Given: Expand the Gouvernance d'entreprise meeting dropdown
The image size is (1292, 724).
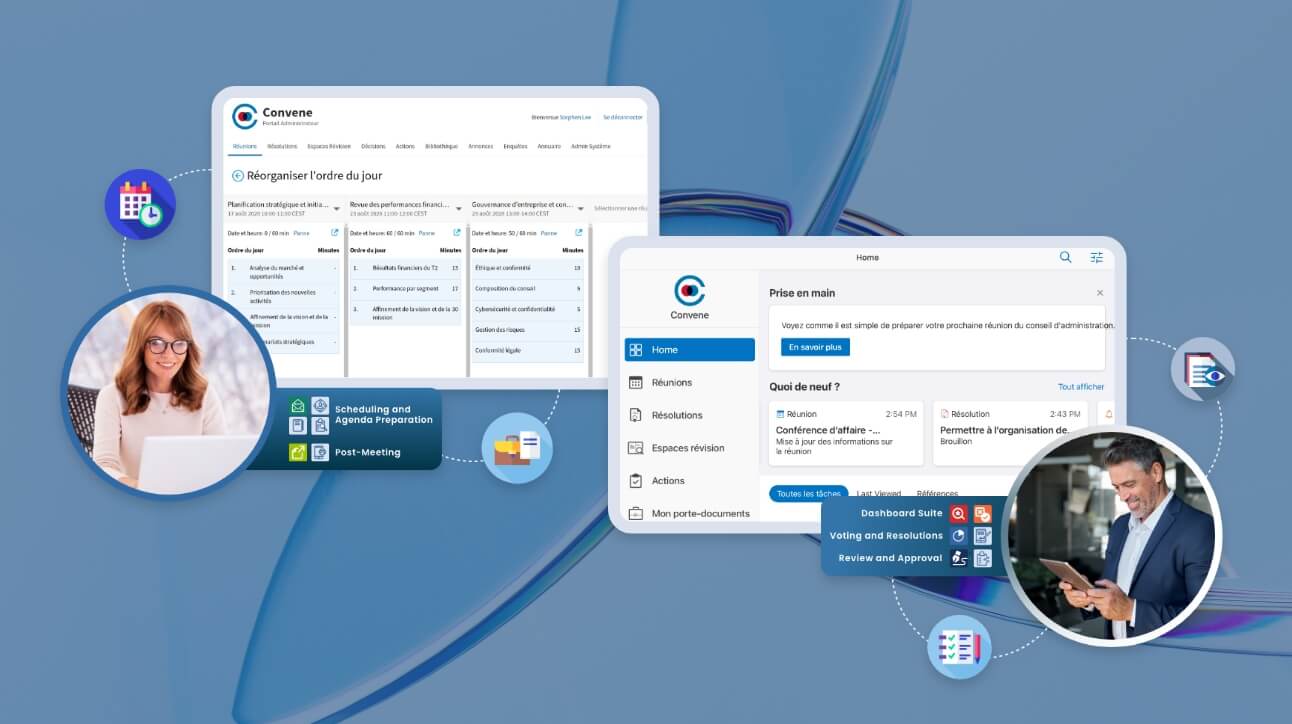Looking at the screenshot, I should pos(581,209).
